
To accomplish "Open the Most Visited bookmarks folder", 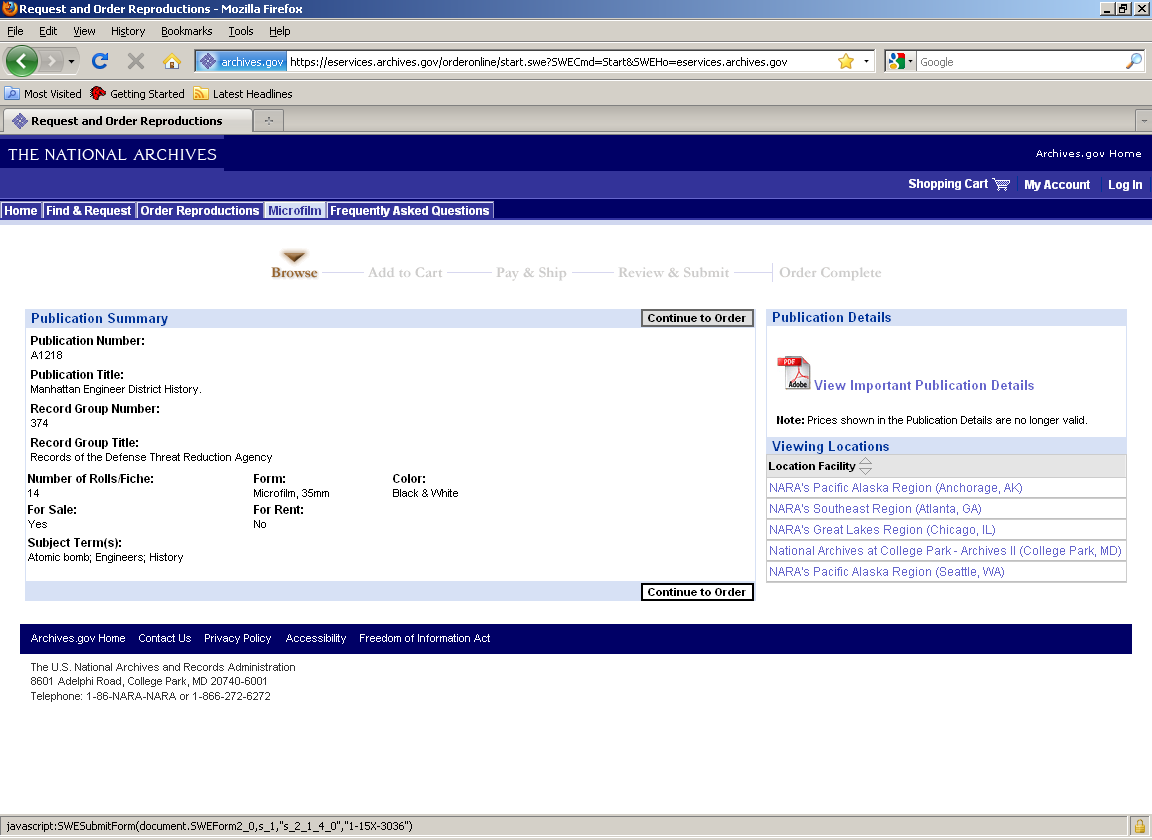I will pos(43,93).
